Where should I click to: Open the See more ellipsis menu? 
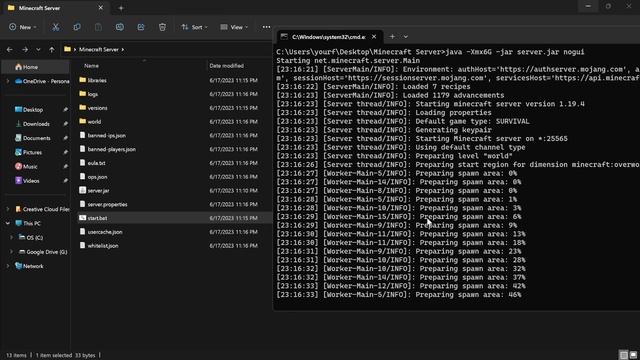tap(266, 27)
